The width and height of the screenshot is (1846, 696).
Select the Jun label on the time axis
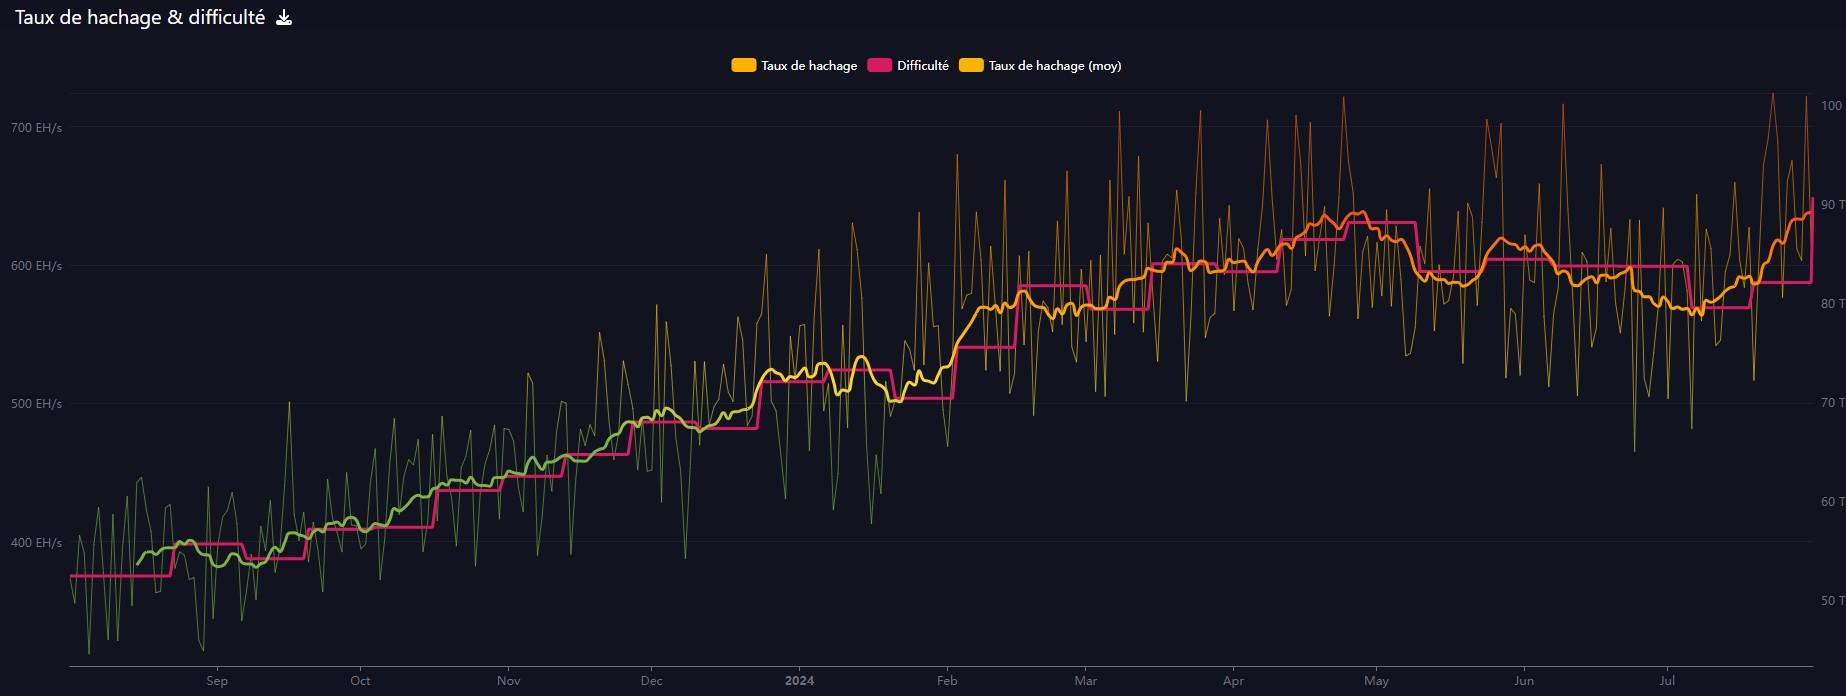click(1524, 681)
